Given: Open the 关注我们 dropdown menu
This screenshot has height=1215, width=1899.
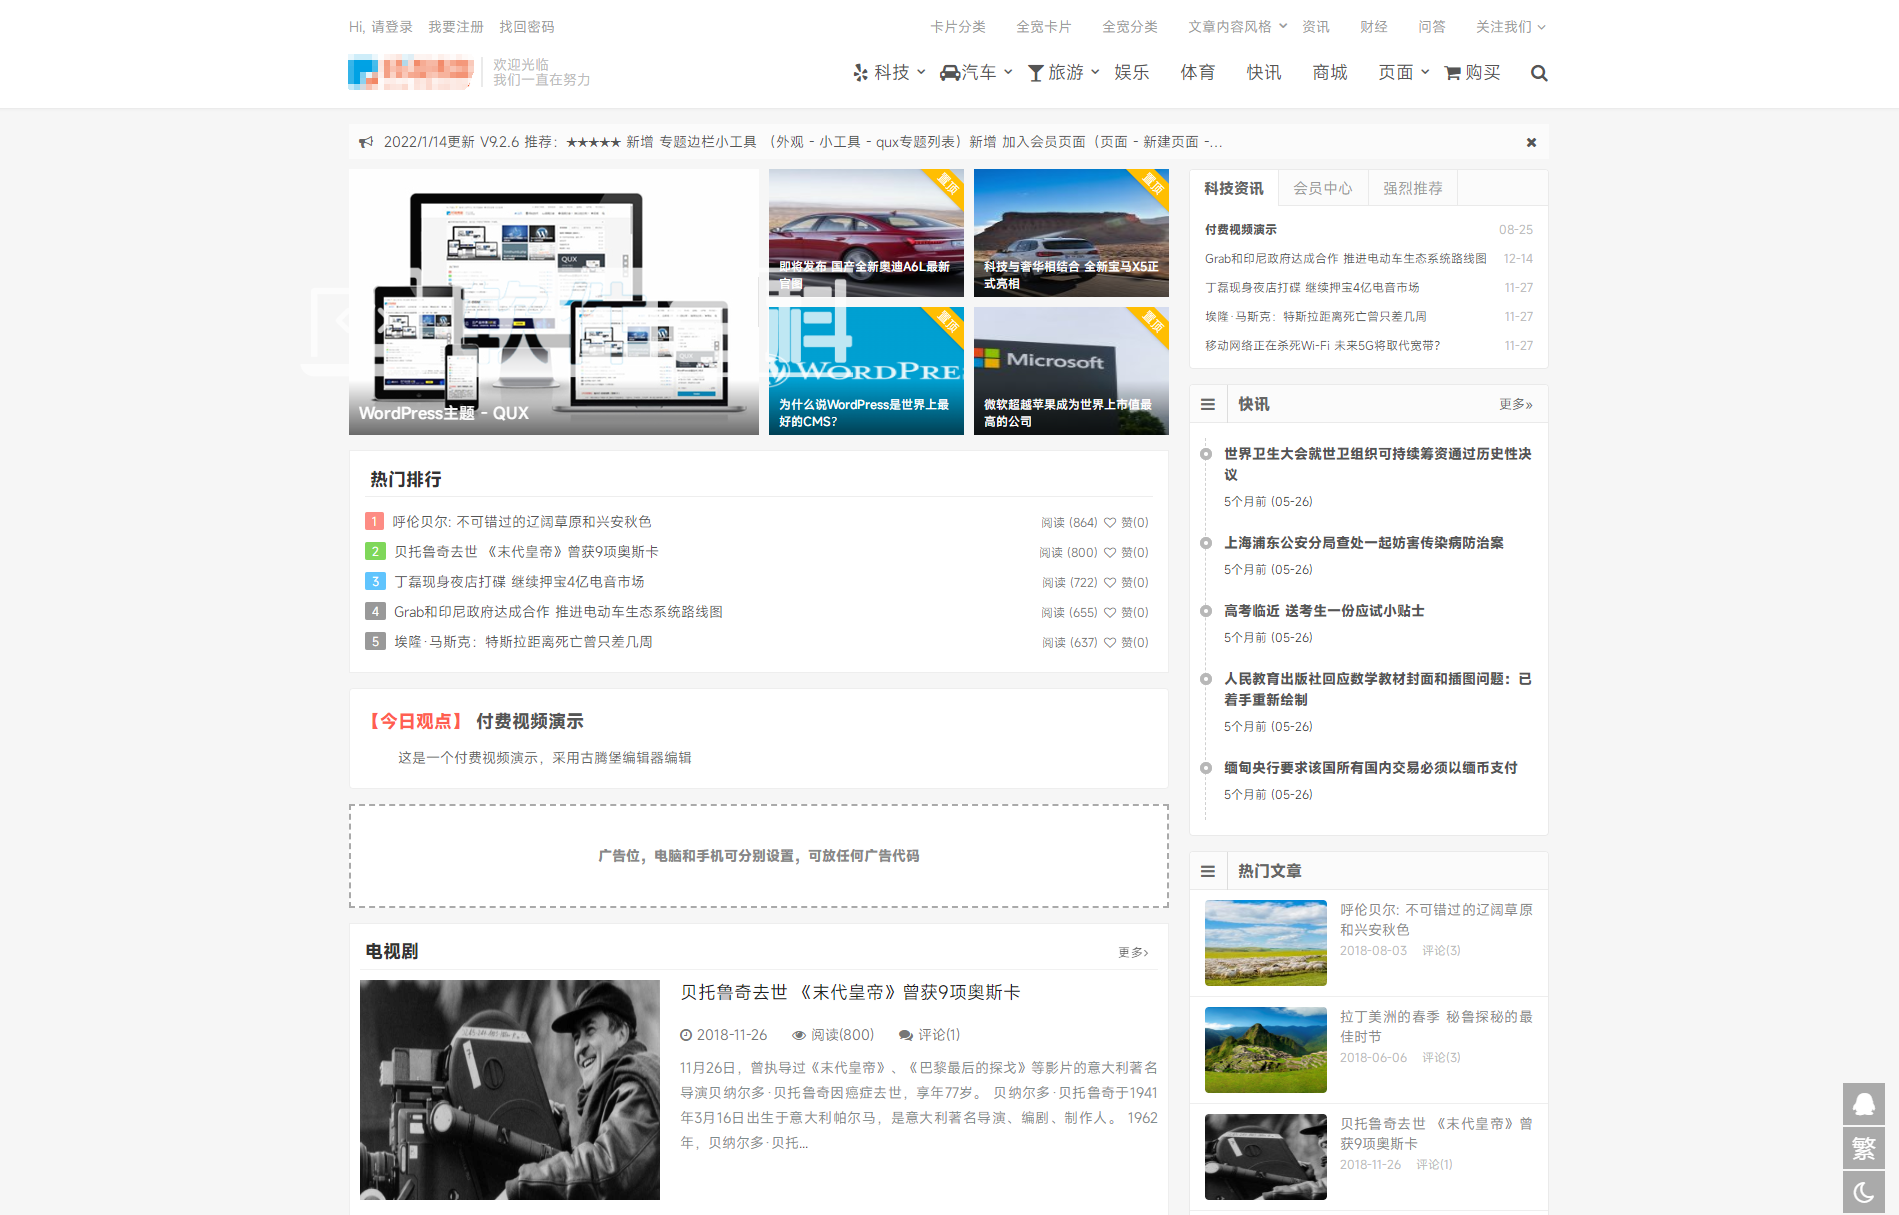Looking at the screenshot, I should pos(1510,27).
